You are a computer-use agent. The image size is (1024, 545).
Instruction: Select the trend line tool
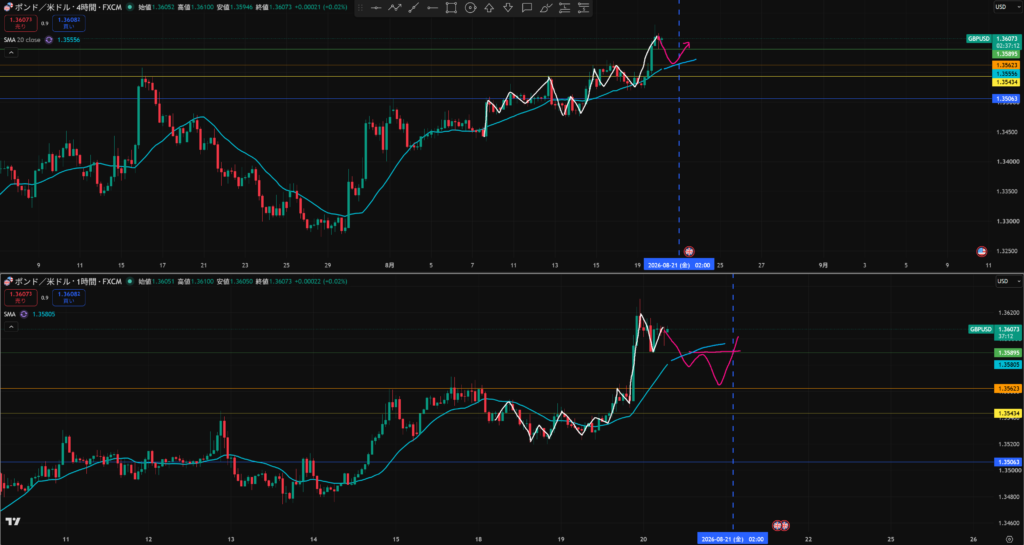[x=413, y=8]
